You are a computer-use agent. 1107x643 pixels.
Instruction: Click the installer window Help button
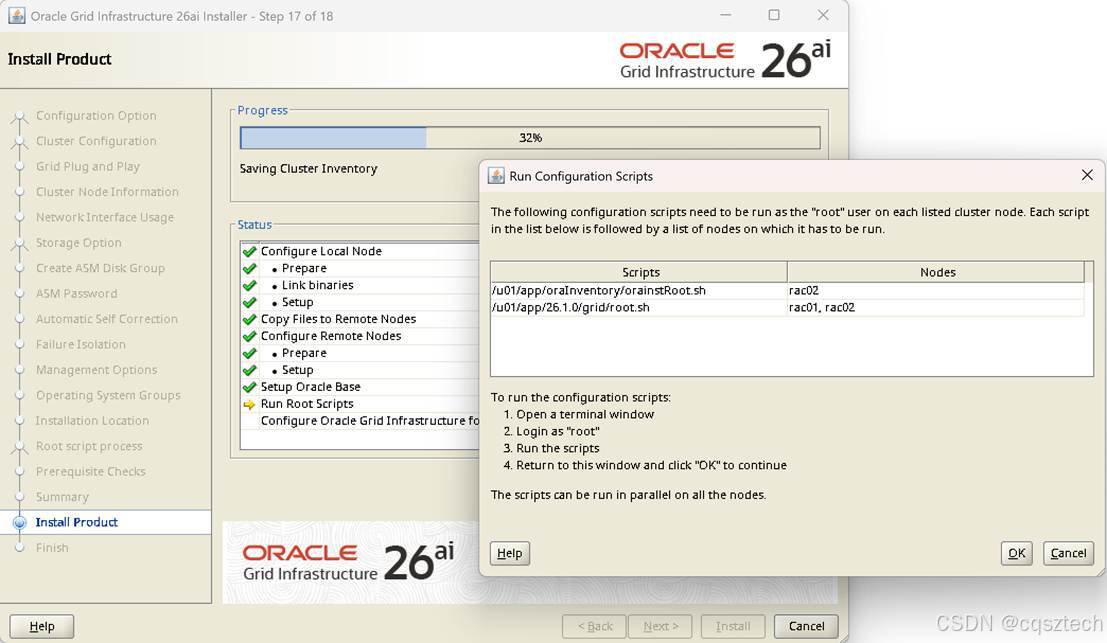tap(41, 625)
